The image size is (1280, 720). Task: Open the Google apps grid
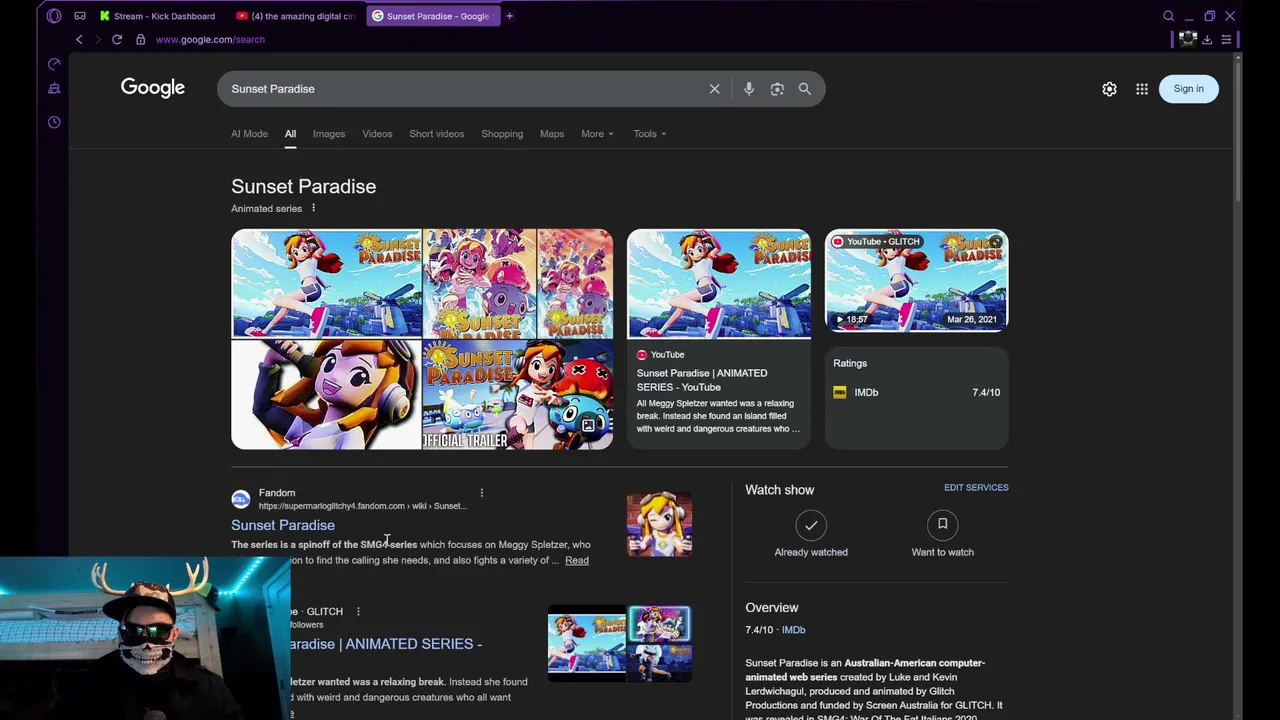(1142, 89)
